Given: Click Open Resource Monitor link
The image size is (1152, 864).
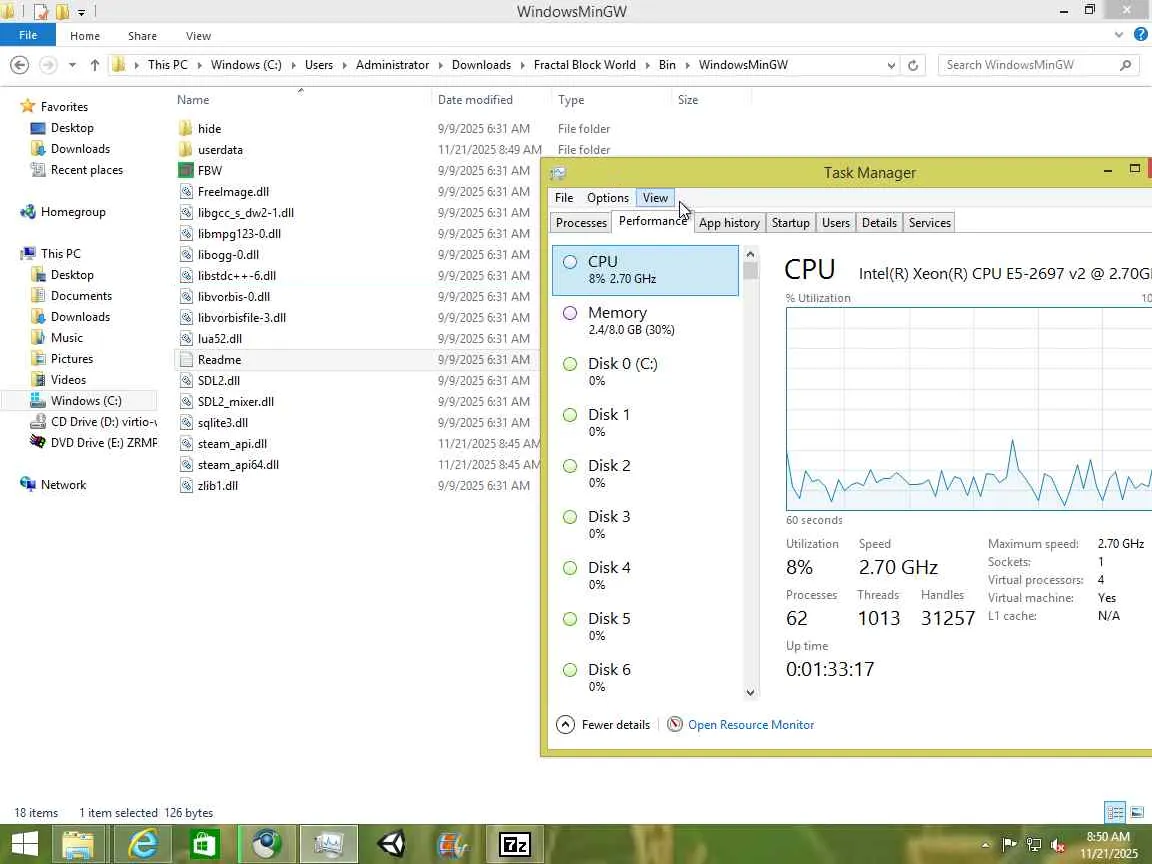Looking at the screenshot, I should coord(751,724).
